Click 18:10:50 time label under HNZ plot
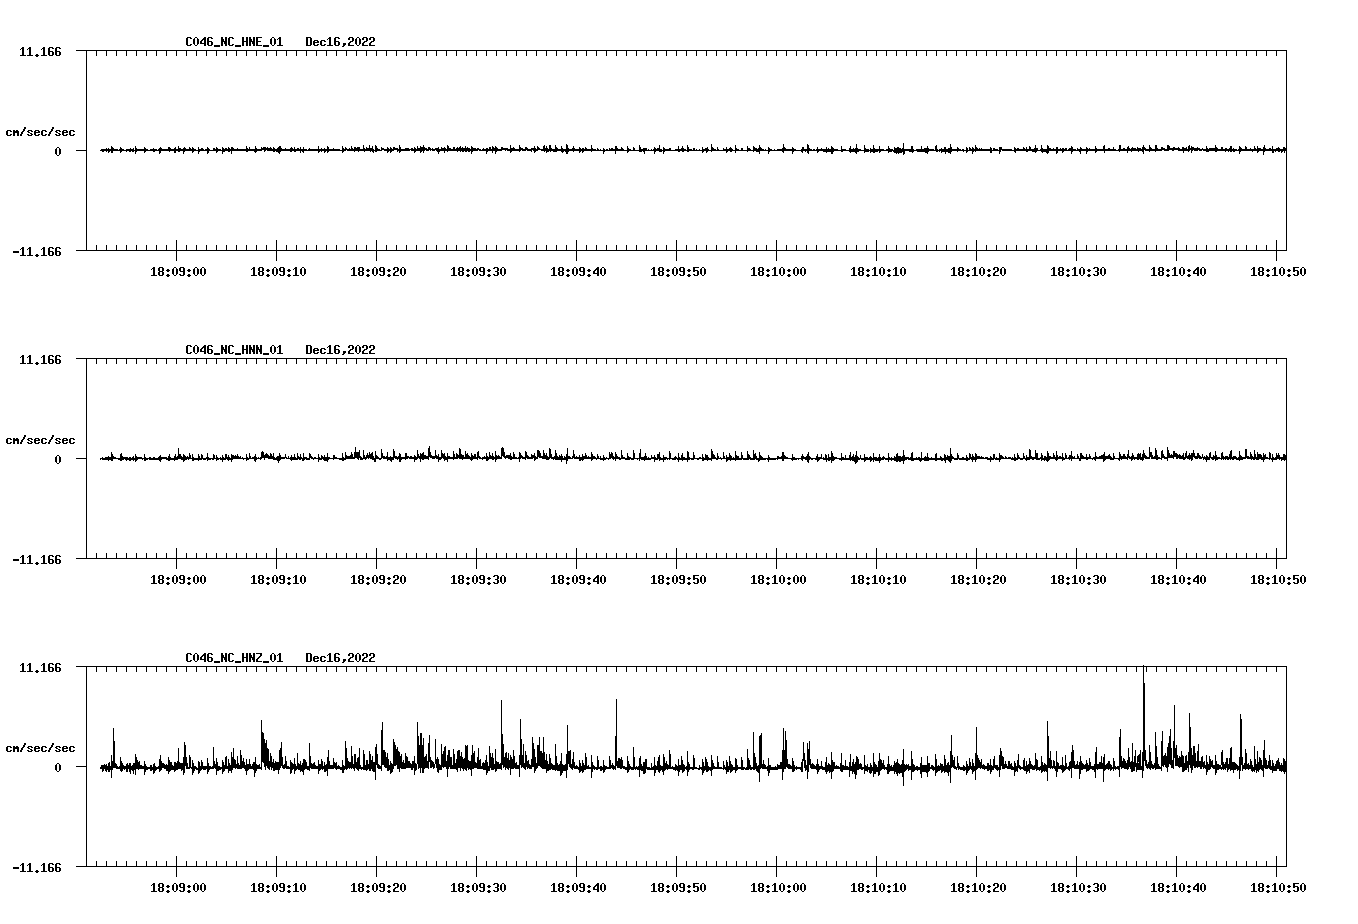The height and width of the screenshot is (924, 1358). pos(1278,887)
